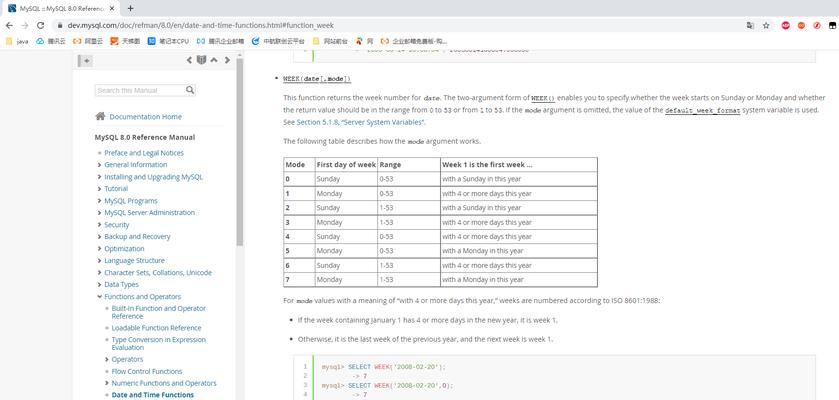839x400 pixels.
Task: Open Loadable Function Reference
Action: point(156,328)
